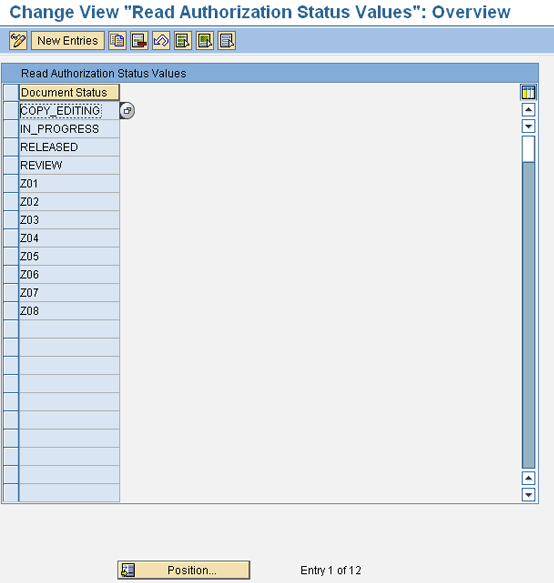The height and width of the screenshot is (583, 554).
Task: Select row marker for RELEASED entry
Action: [11, 147]
